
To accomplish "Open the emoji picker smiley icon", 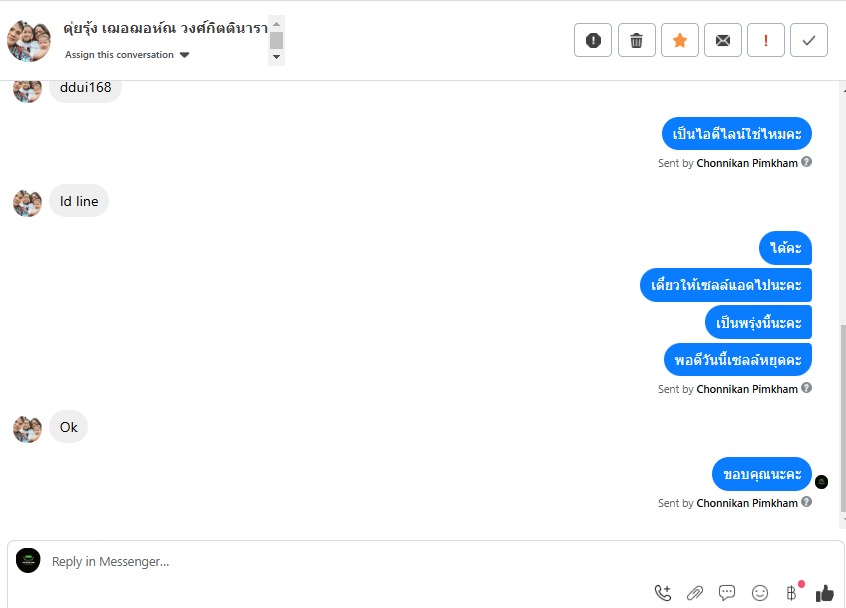I will coord(760,593).
